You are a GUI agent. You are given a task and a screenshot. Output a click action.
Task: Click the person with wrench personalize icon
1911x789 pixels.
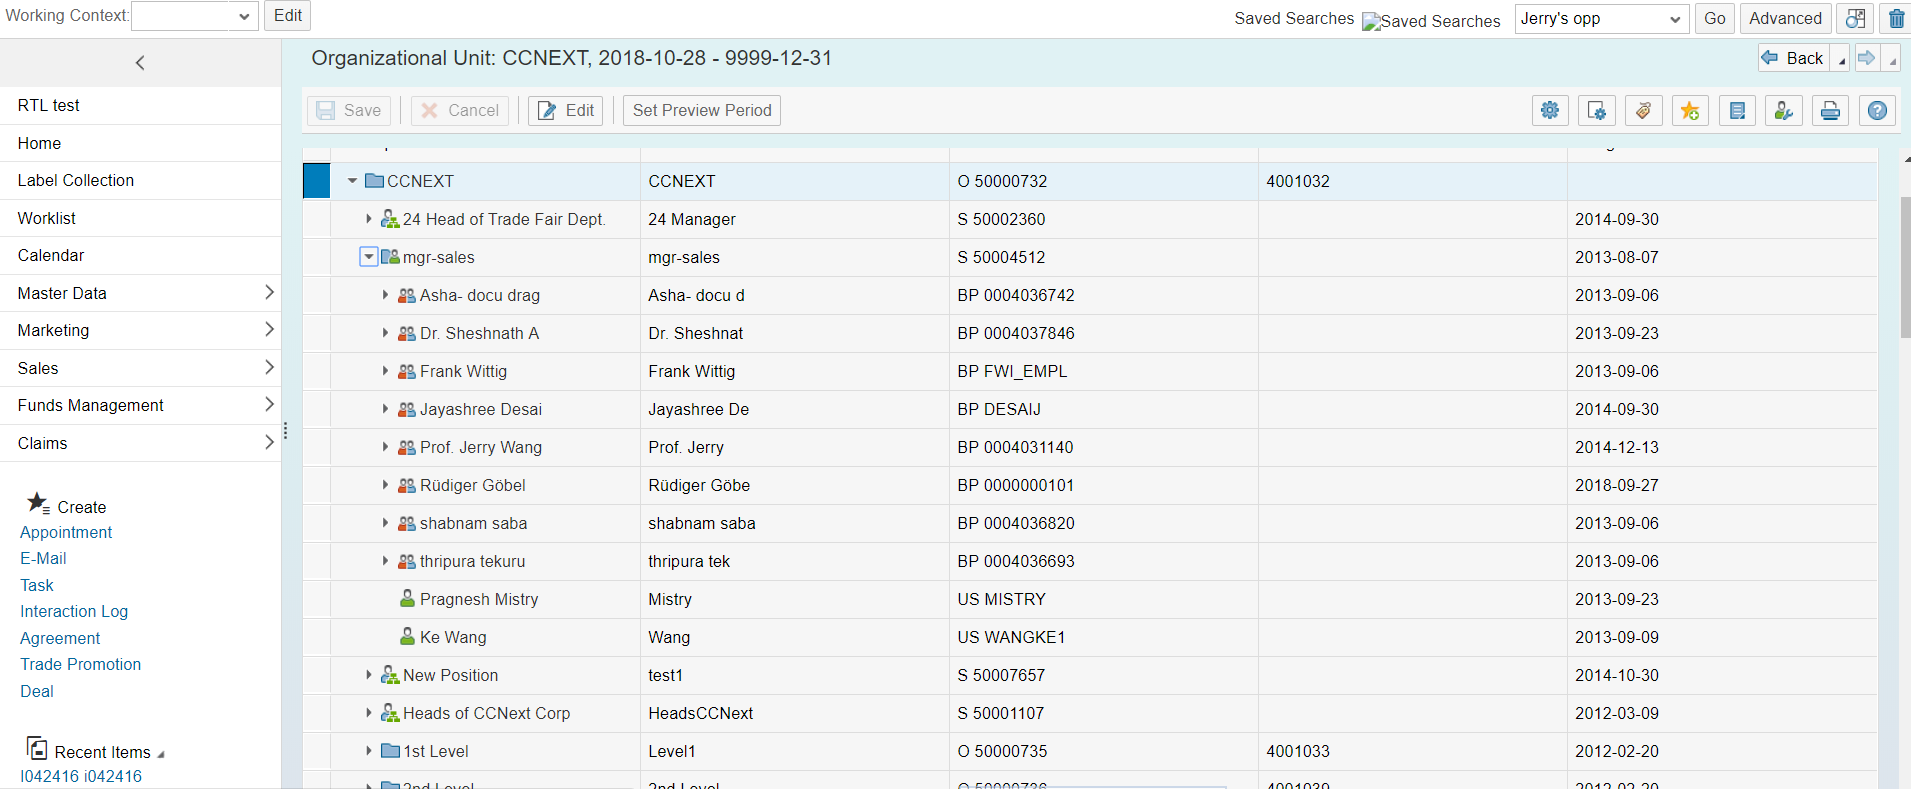tap(1784, 110)
